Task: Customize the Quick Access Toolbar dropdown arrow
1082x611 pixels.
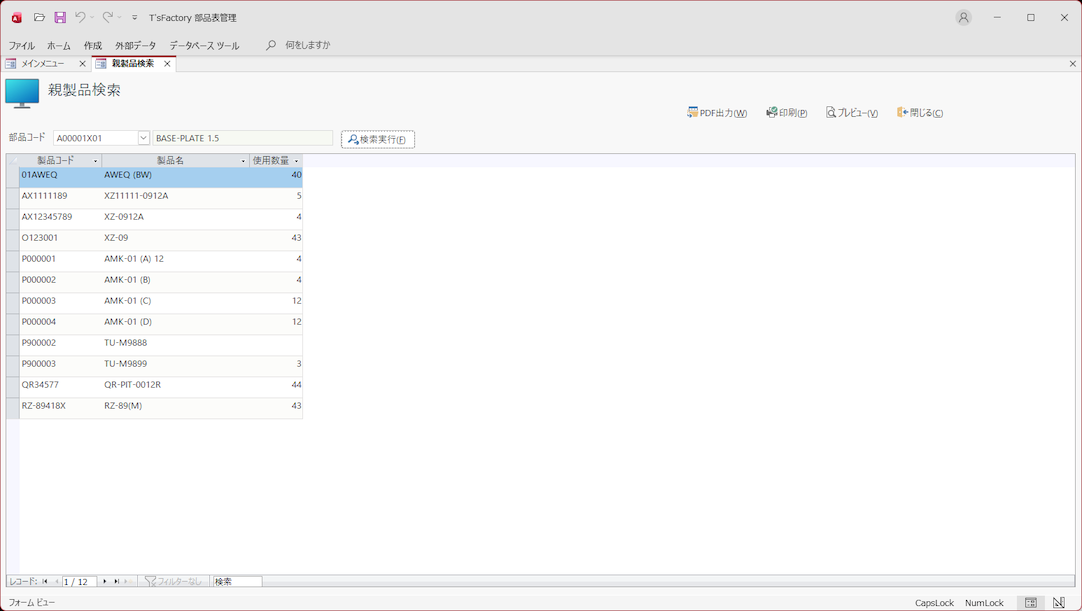Action: pyautogui.click(x=135, y=18)
